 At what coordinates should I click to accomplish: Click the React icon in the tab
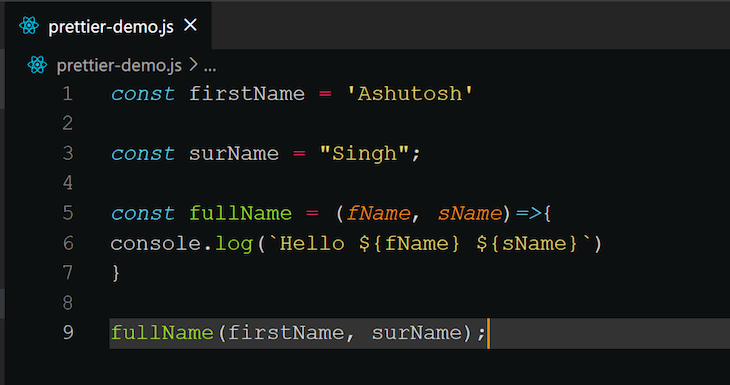29,26
